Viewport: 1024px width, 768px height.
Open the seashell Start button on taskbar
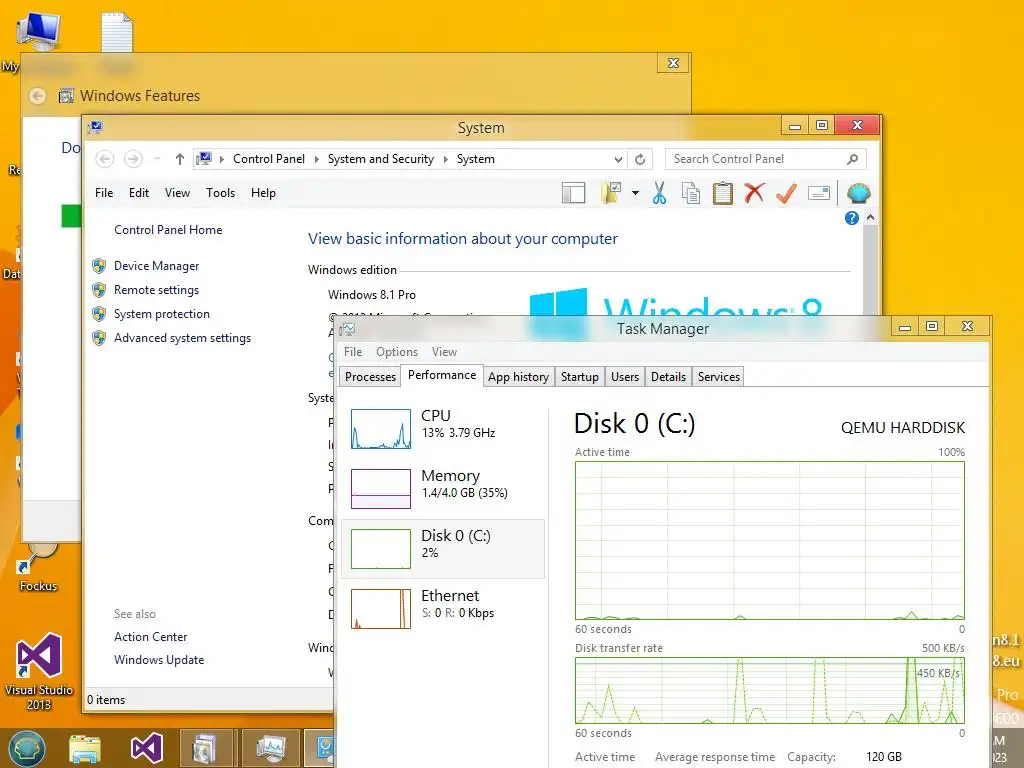tap(26, 748)
